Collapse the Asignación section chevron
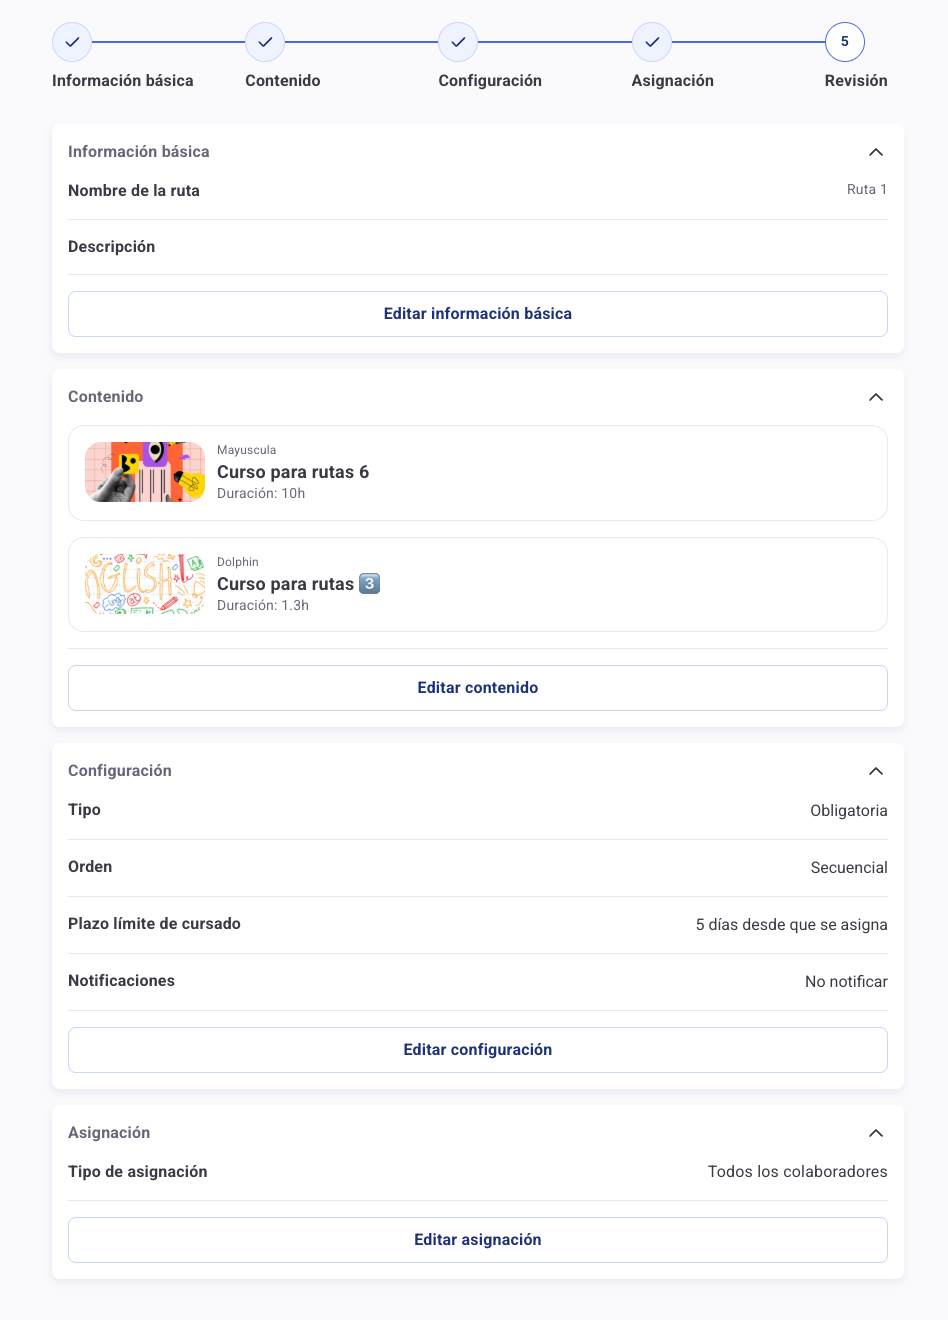 point(876,1133)
